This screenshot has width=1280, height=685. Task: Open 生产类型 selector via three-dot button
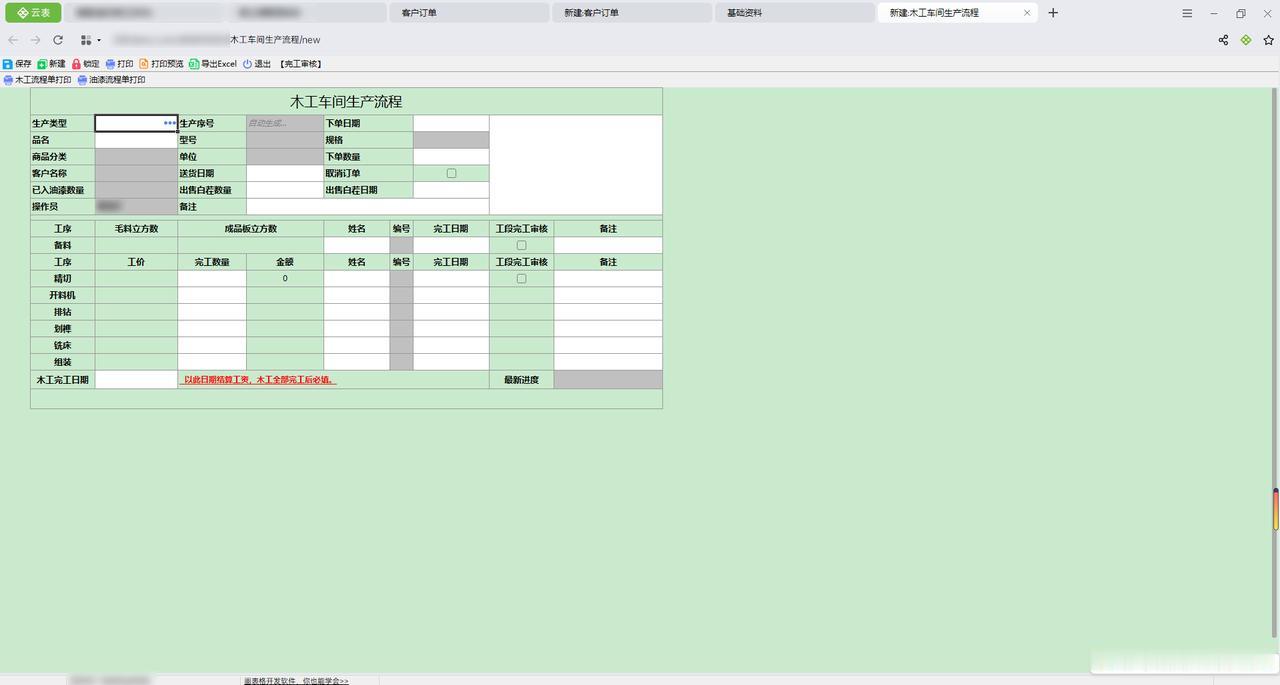click(170, 123)
